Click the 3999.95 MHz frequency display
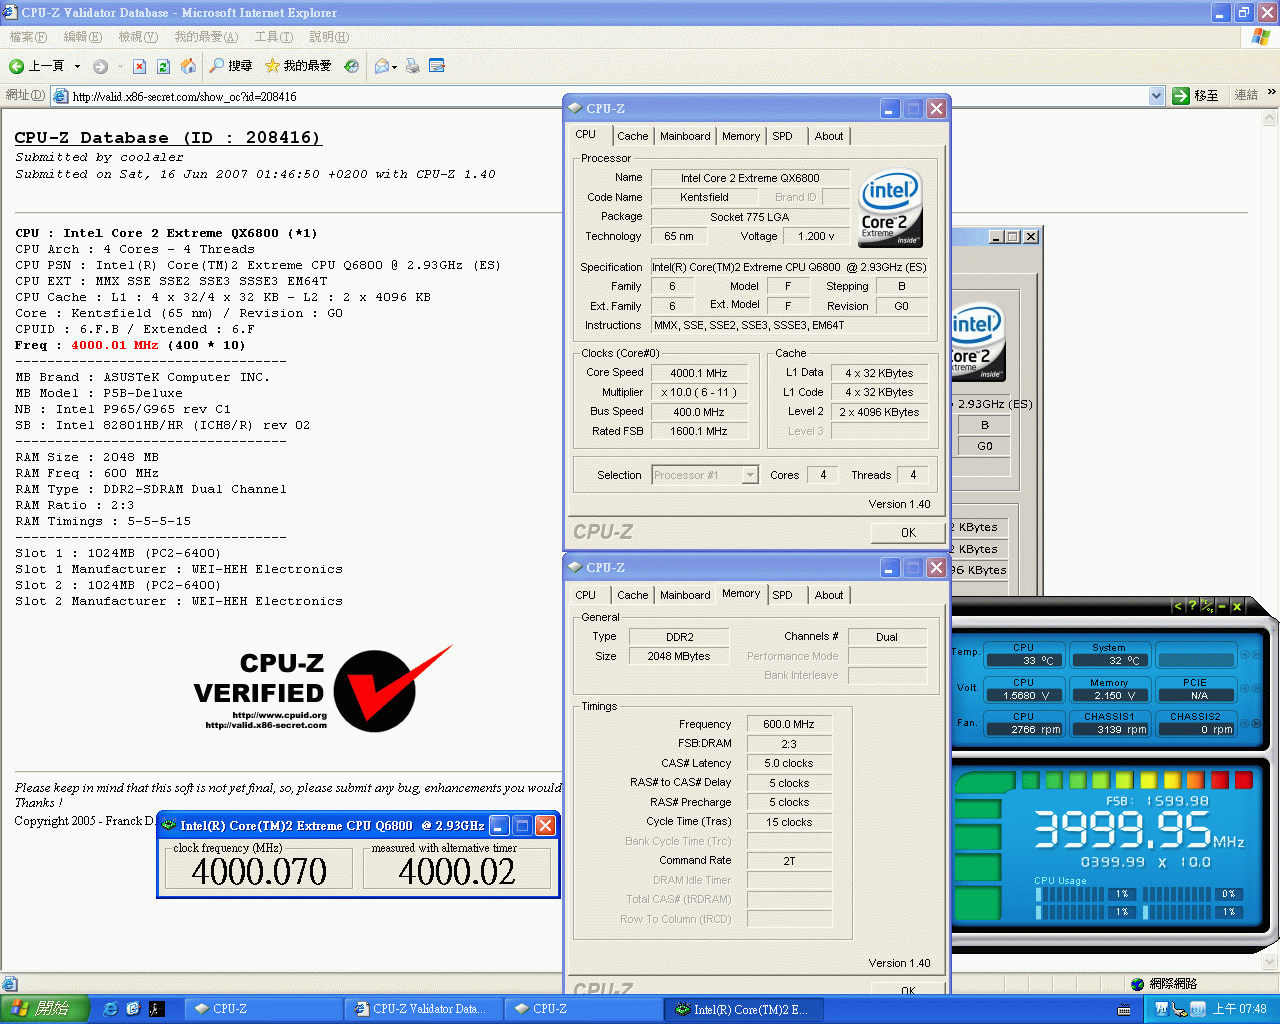This screenshot has height=1024, width=1280. point(1138,829)
